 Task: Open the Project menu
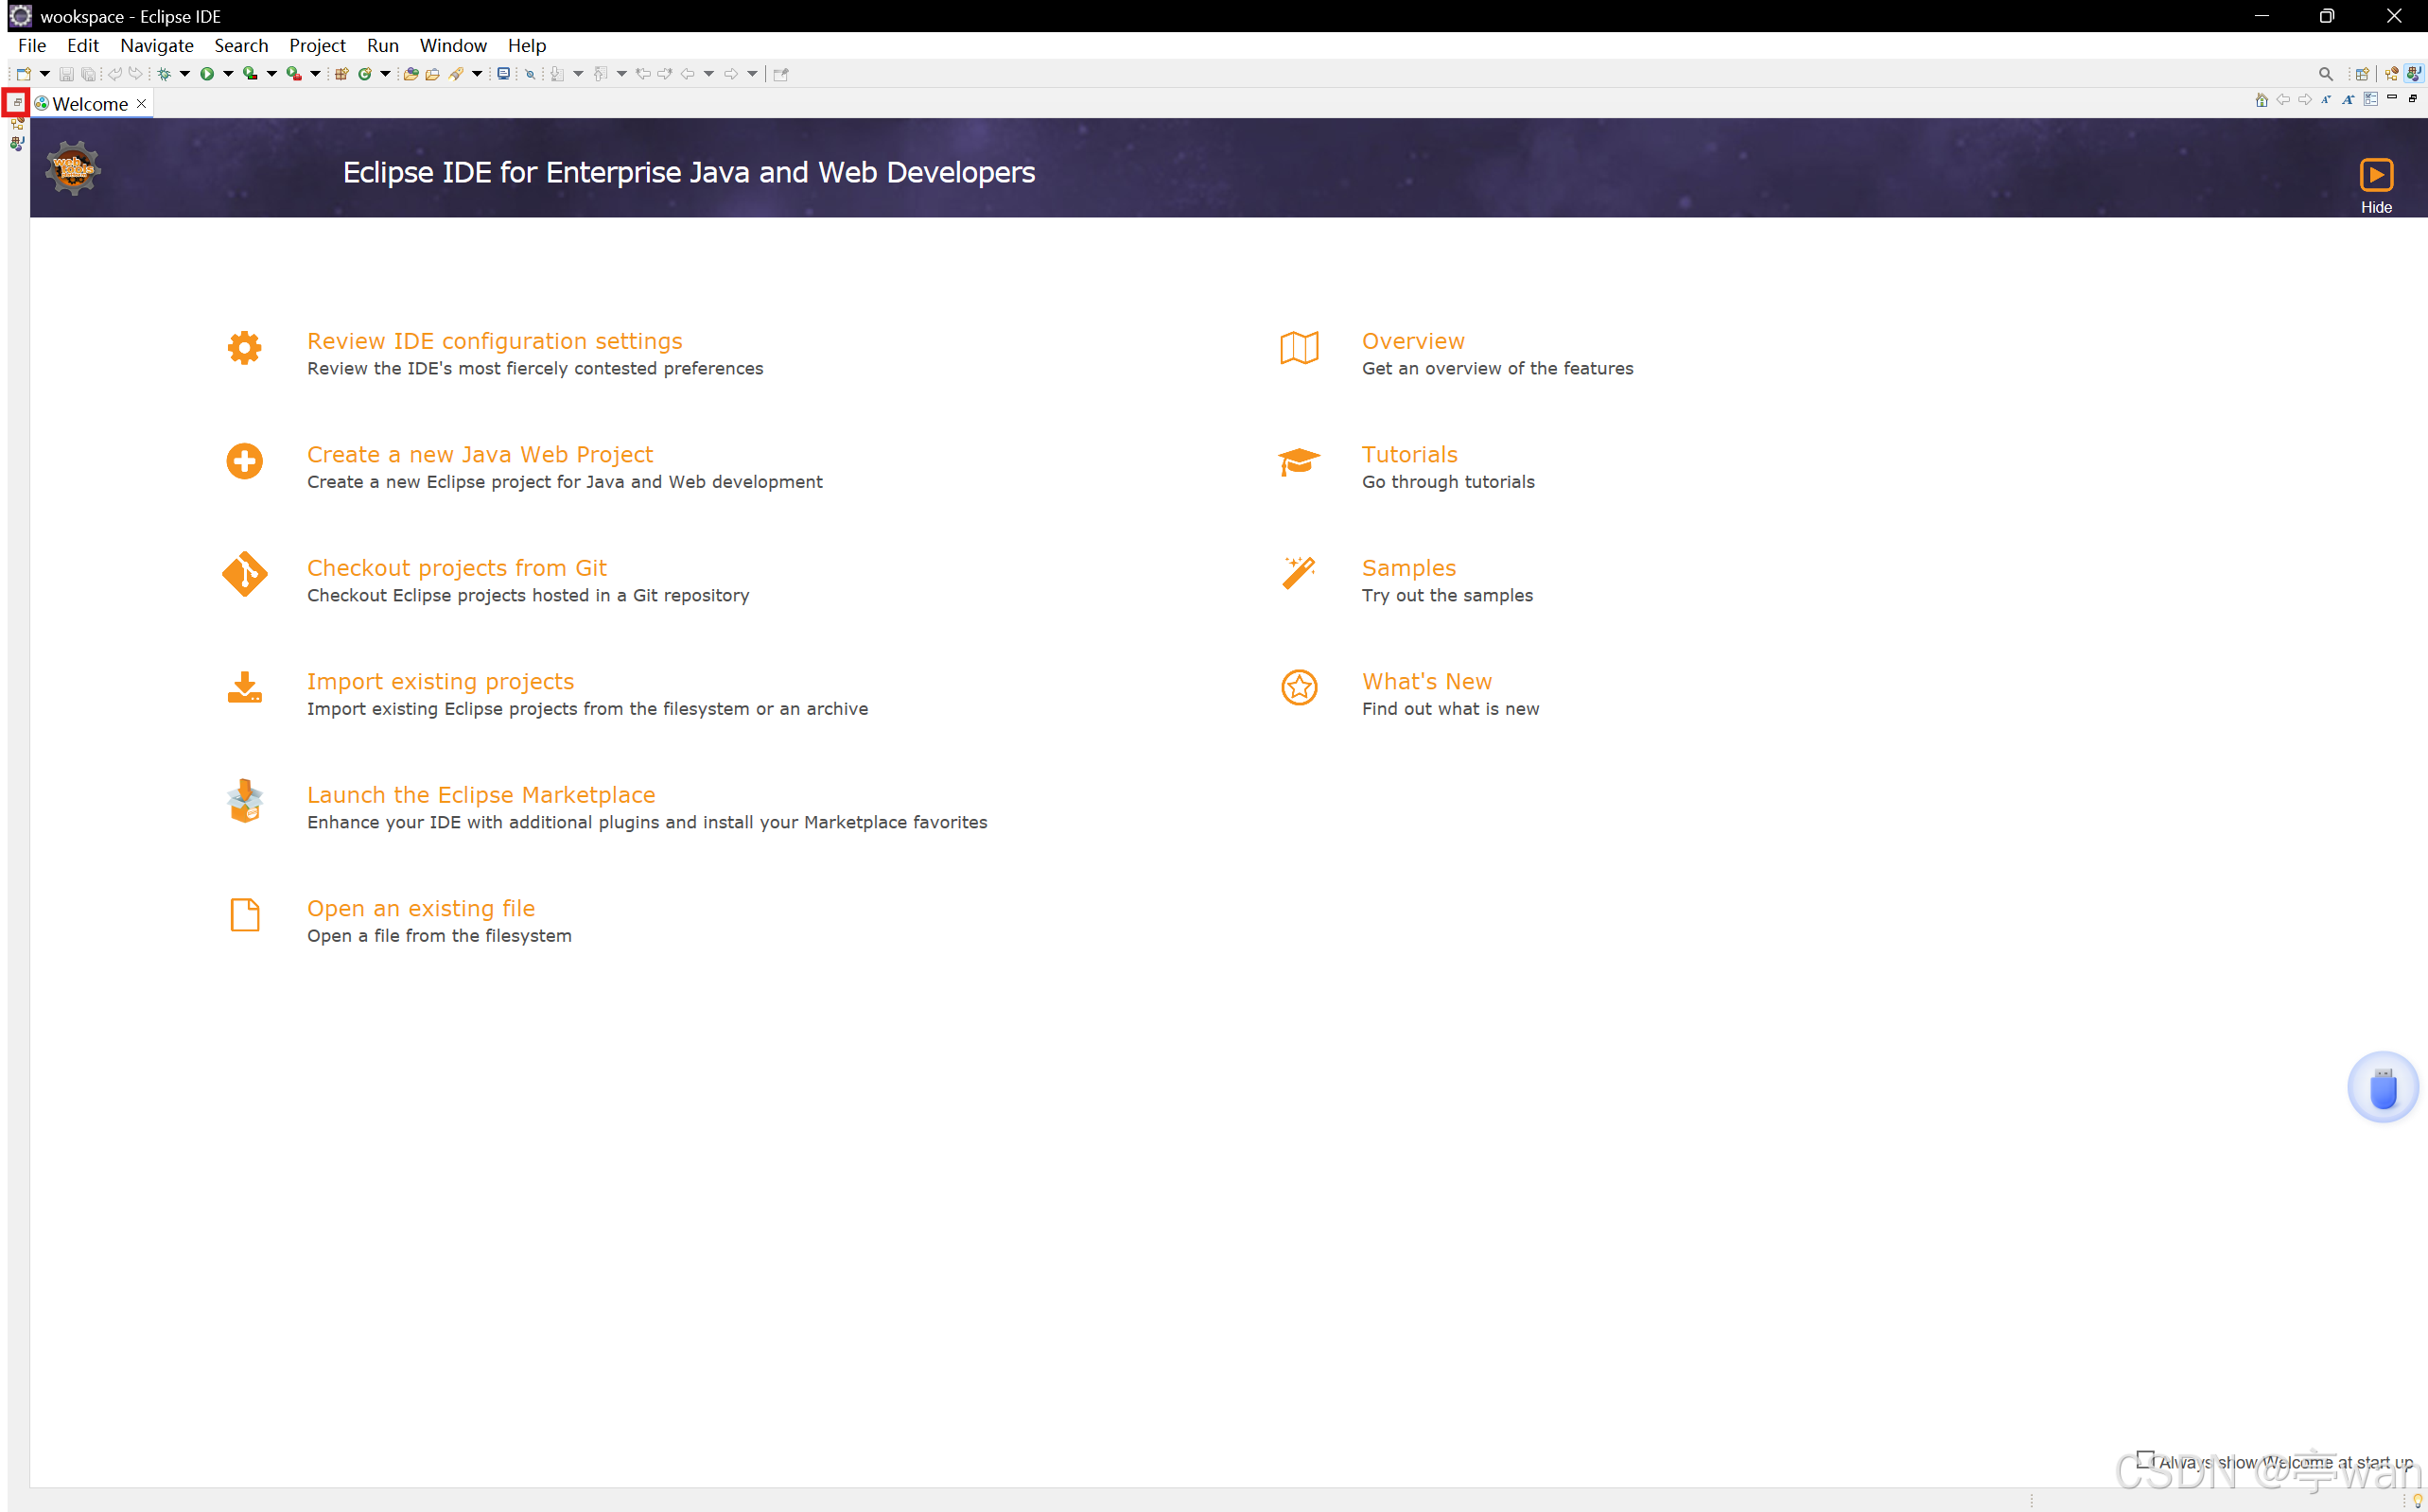(x=317, y=45)
